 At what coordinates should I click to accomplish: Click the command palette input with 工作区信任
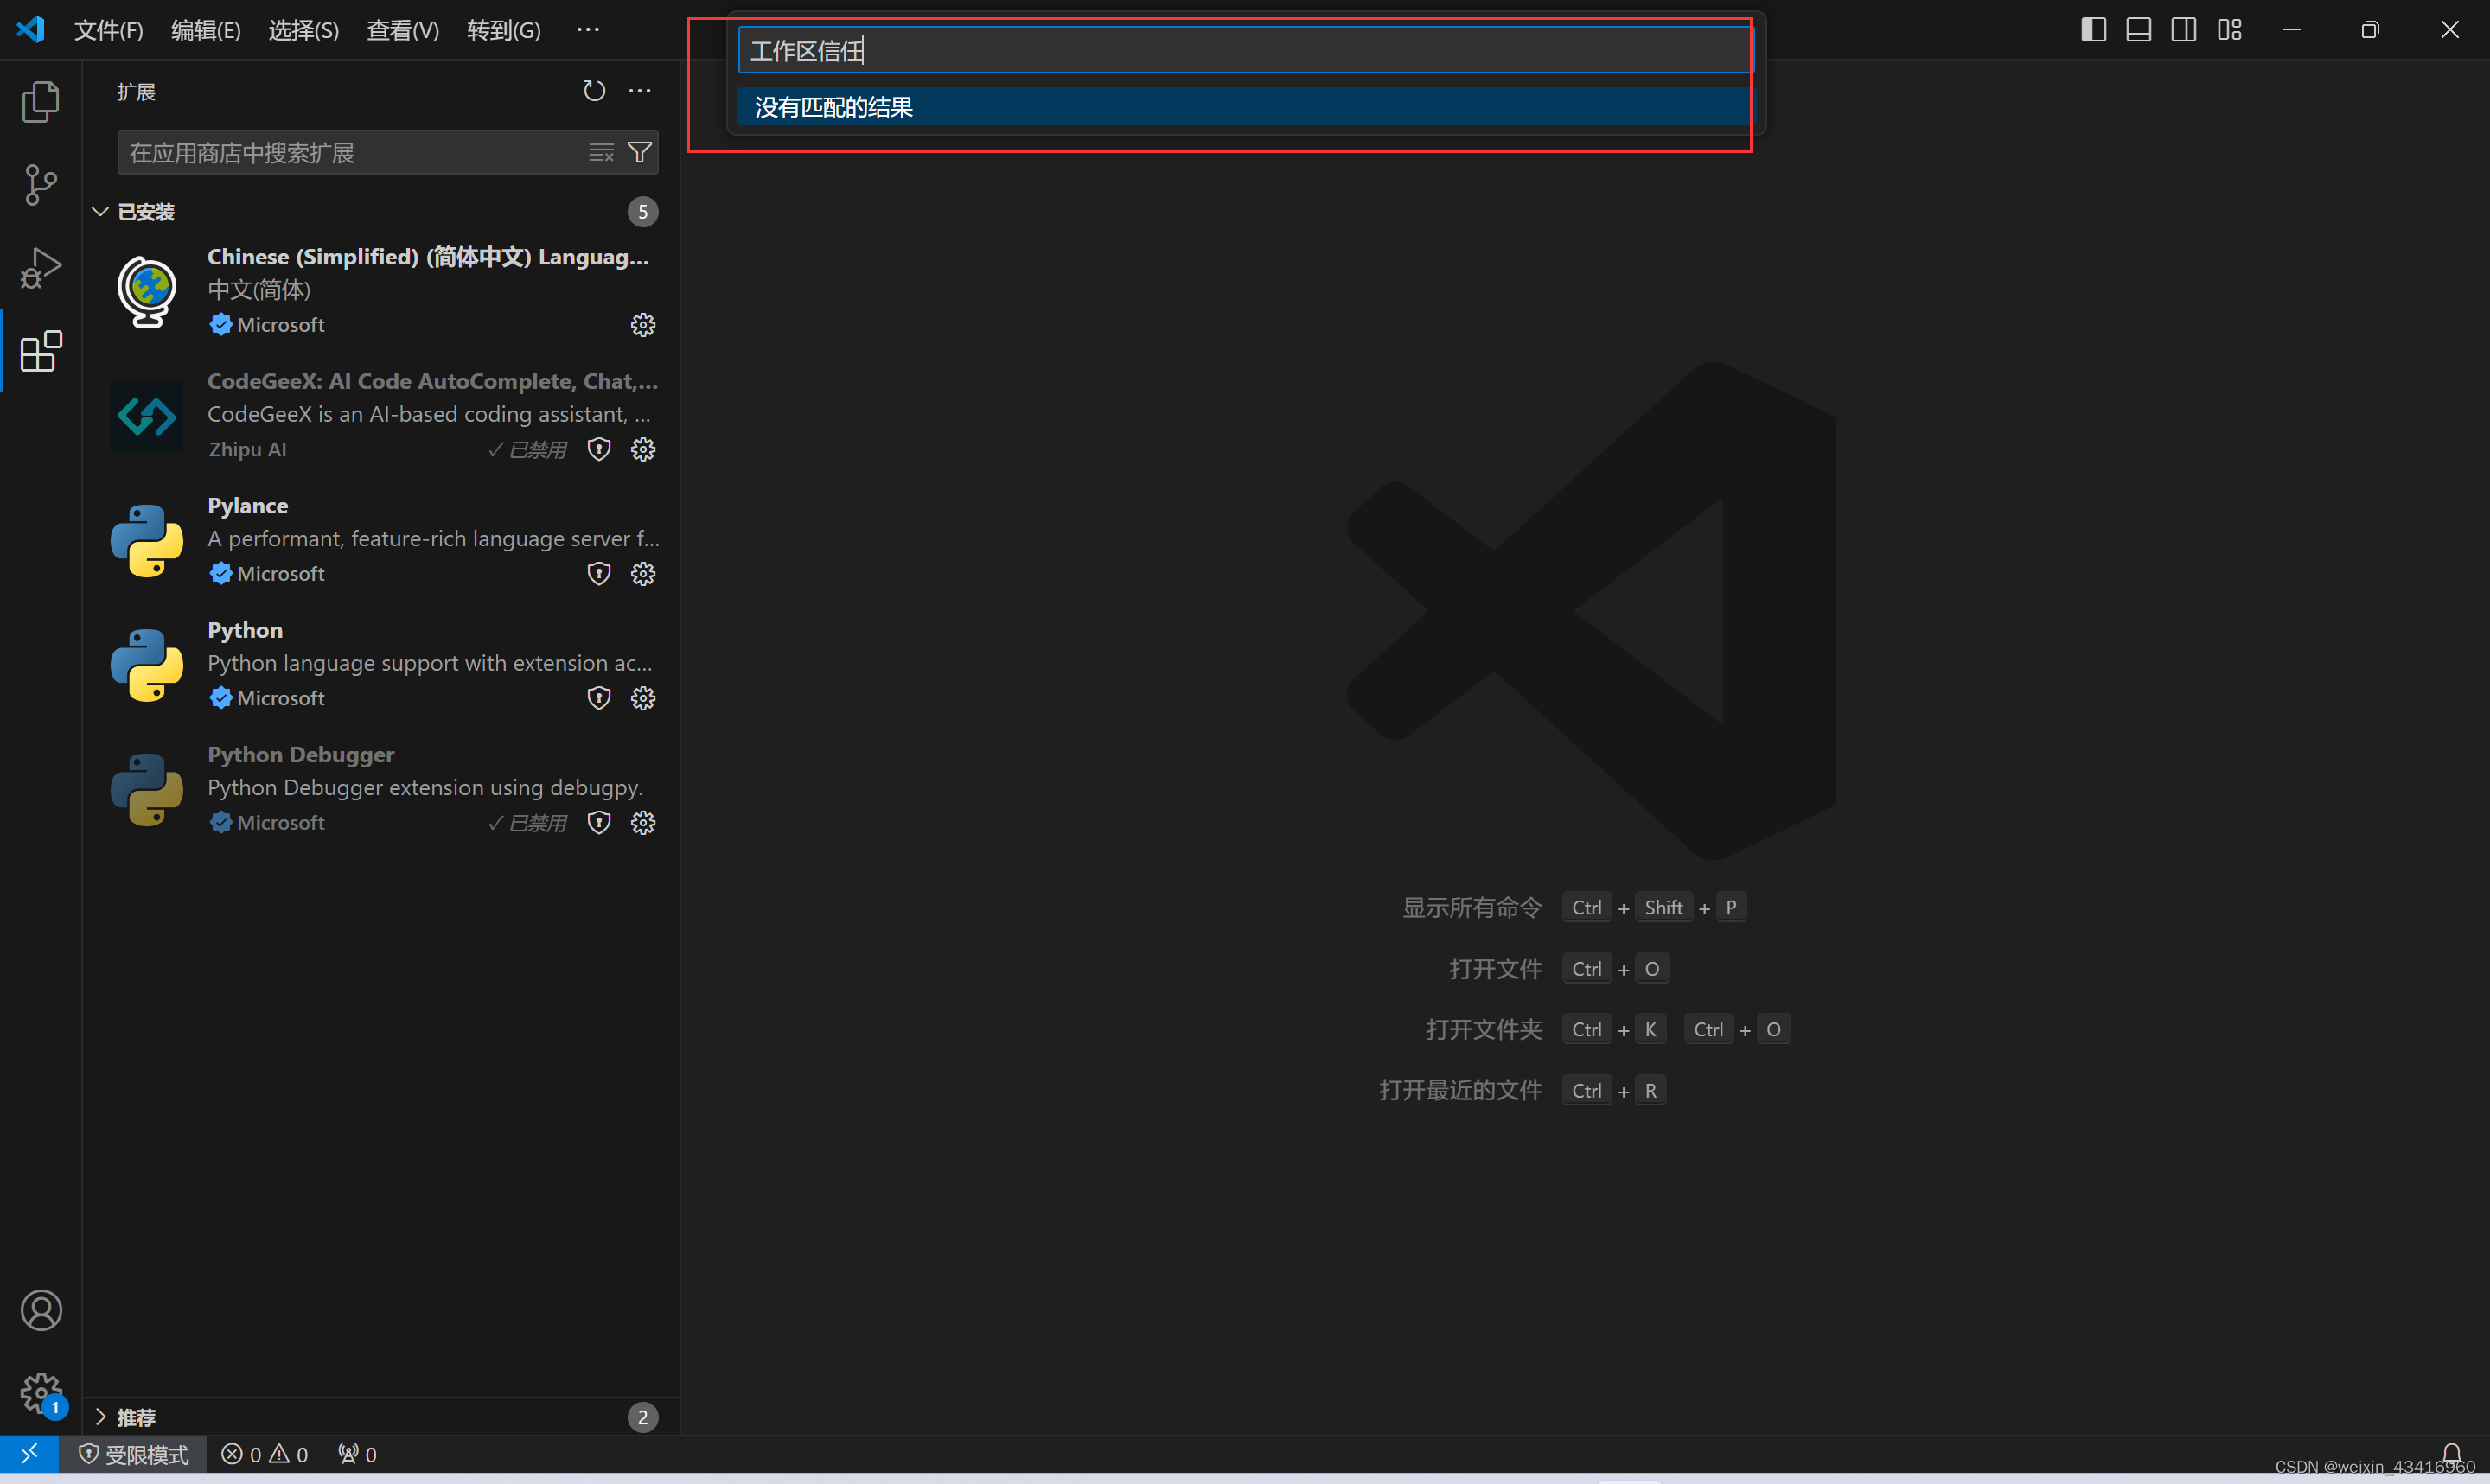tap(1244, 50)
